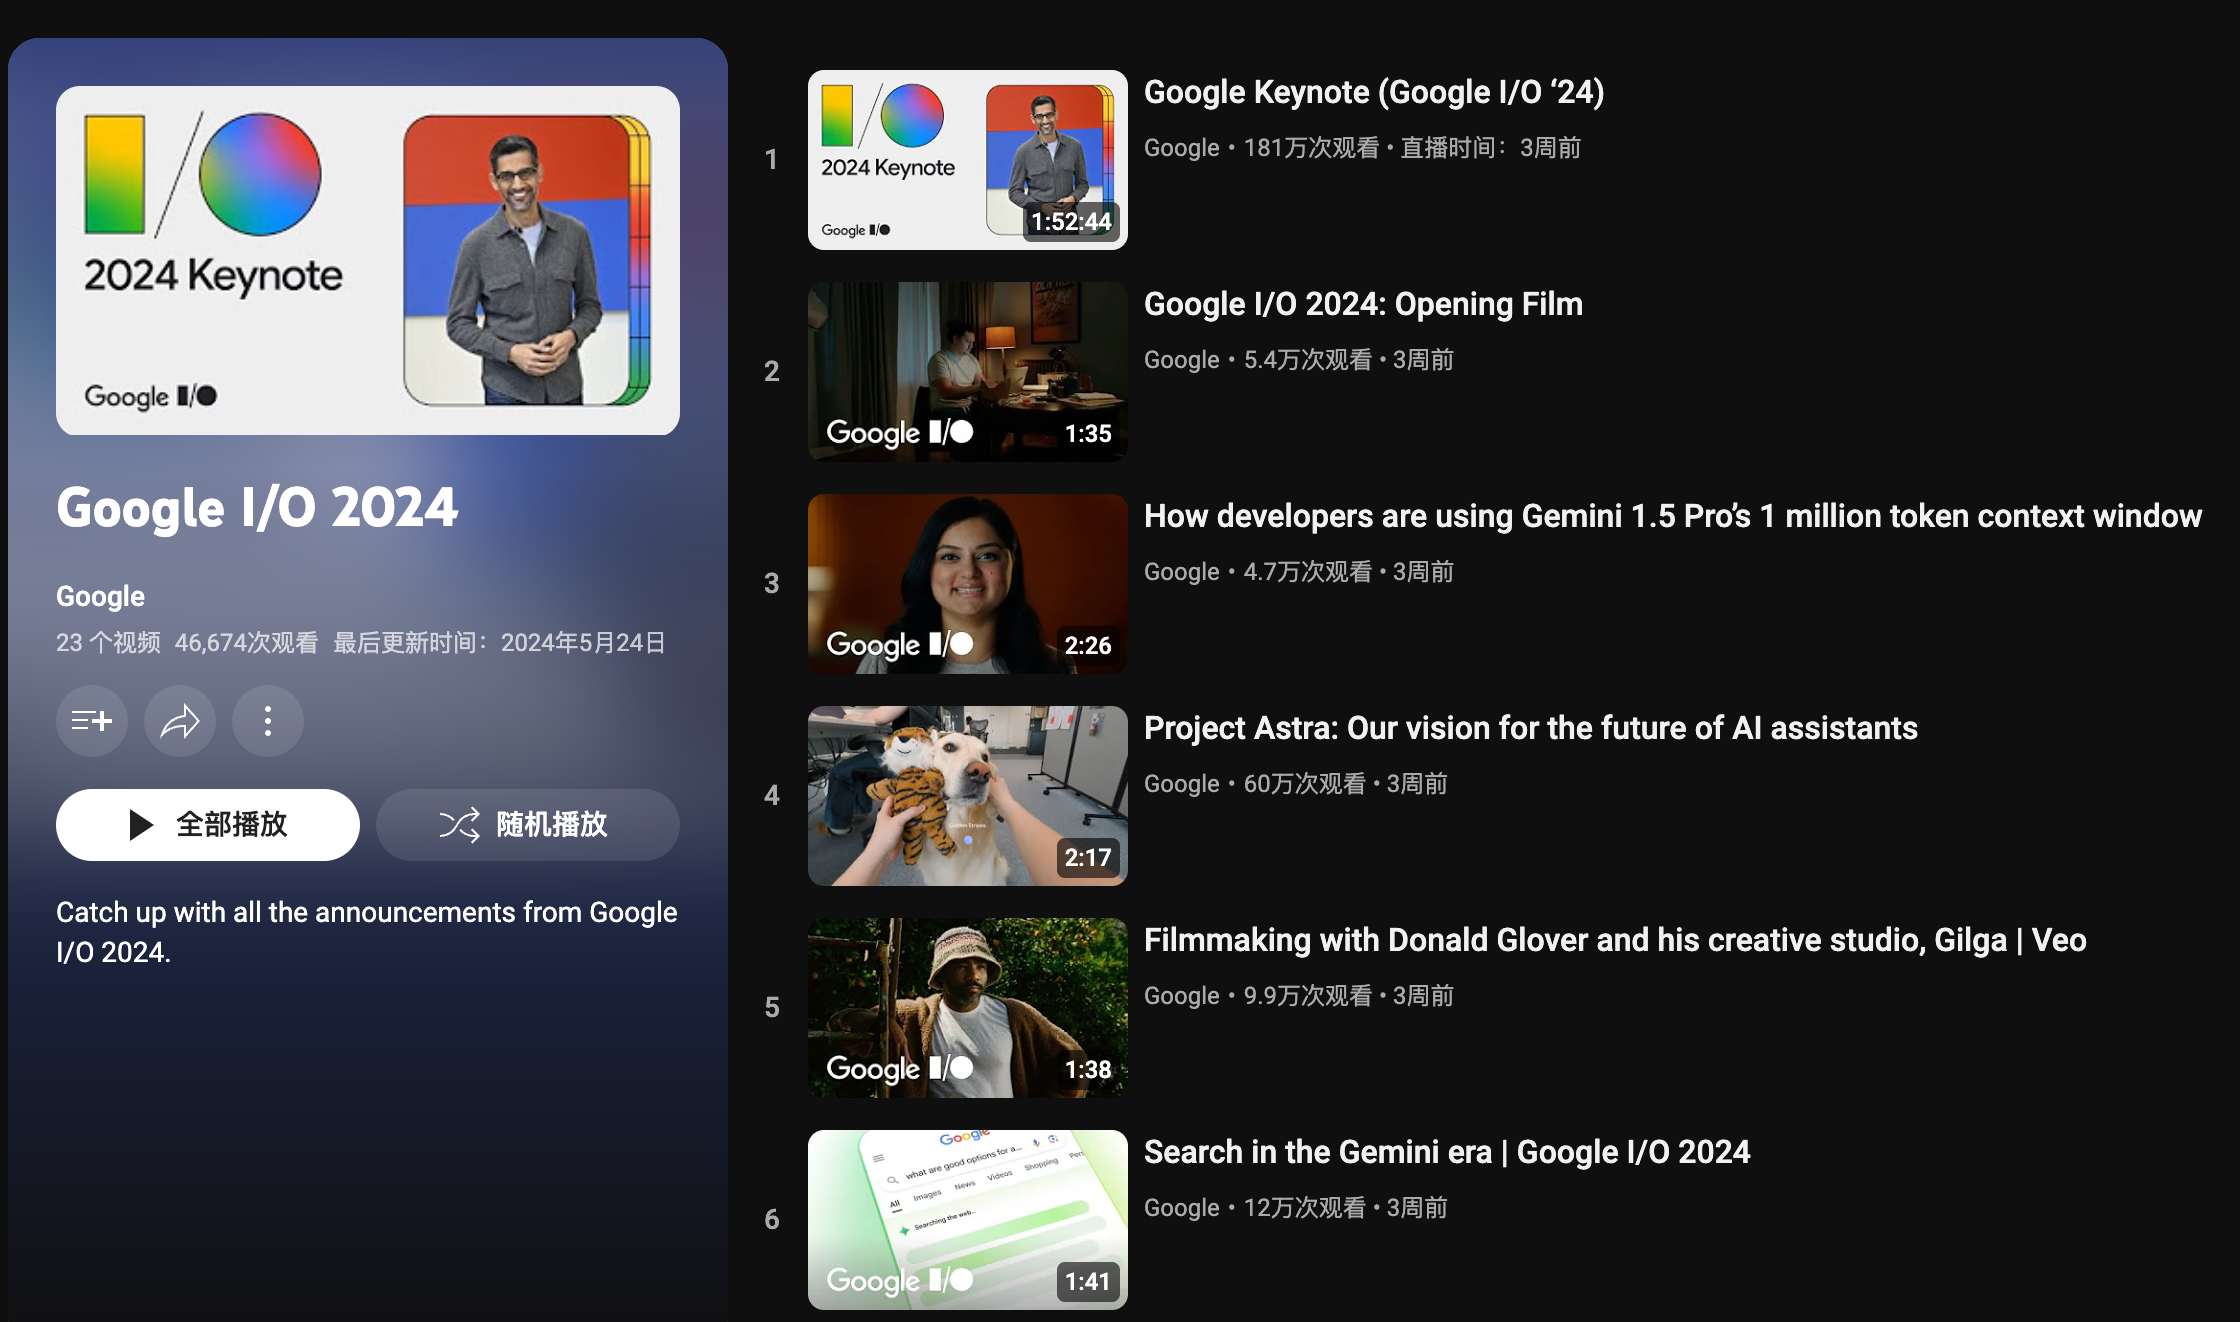Click the Google I/O 2024 playlist title
This screenshot has width=2240, height=1322.
tap(257, 508)
